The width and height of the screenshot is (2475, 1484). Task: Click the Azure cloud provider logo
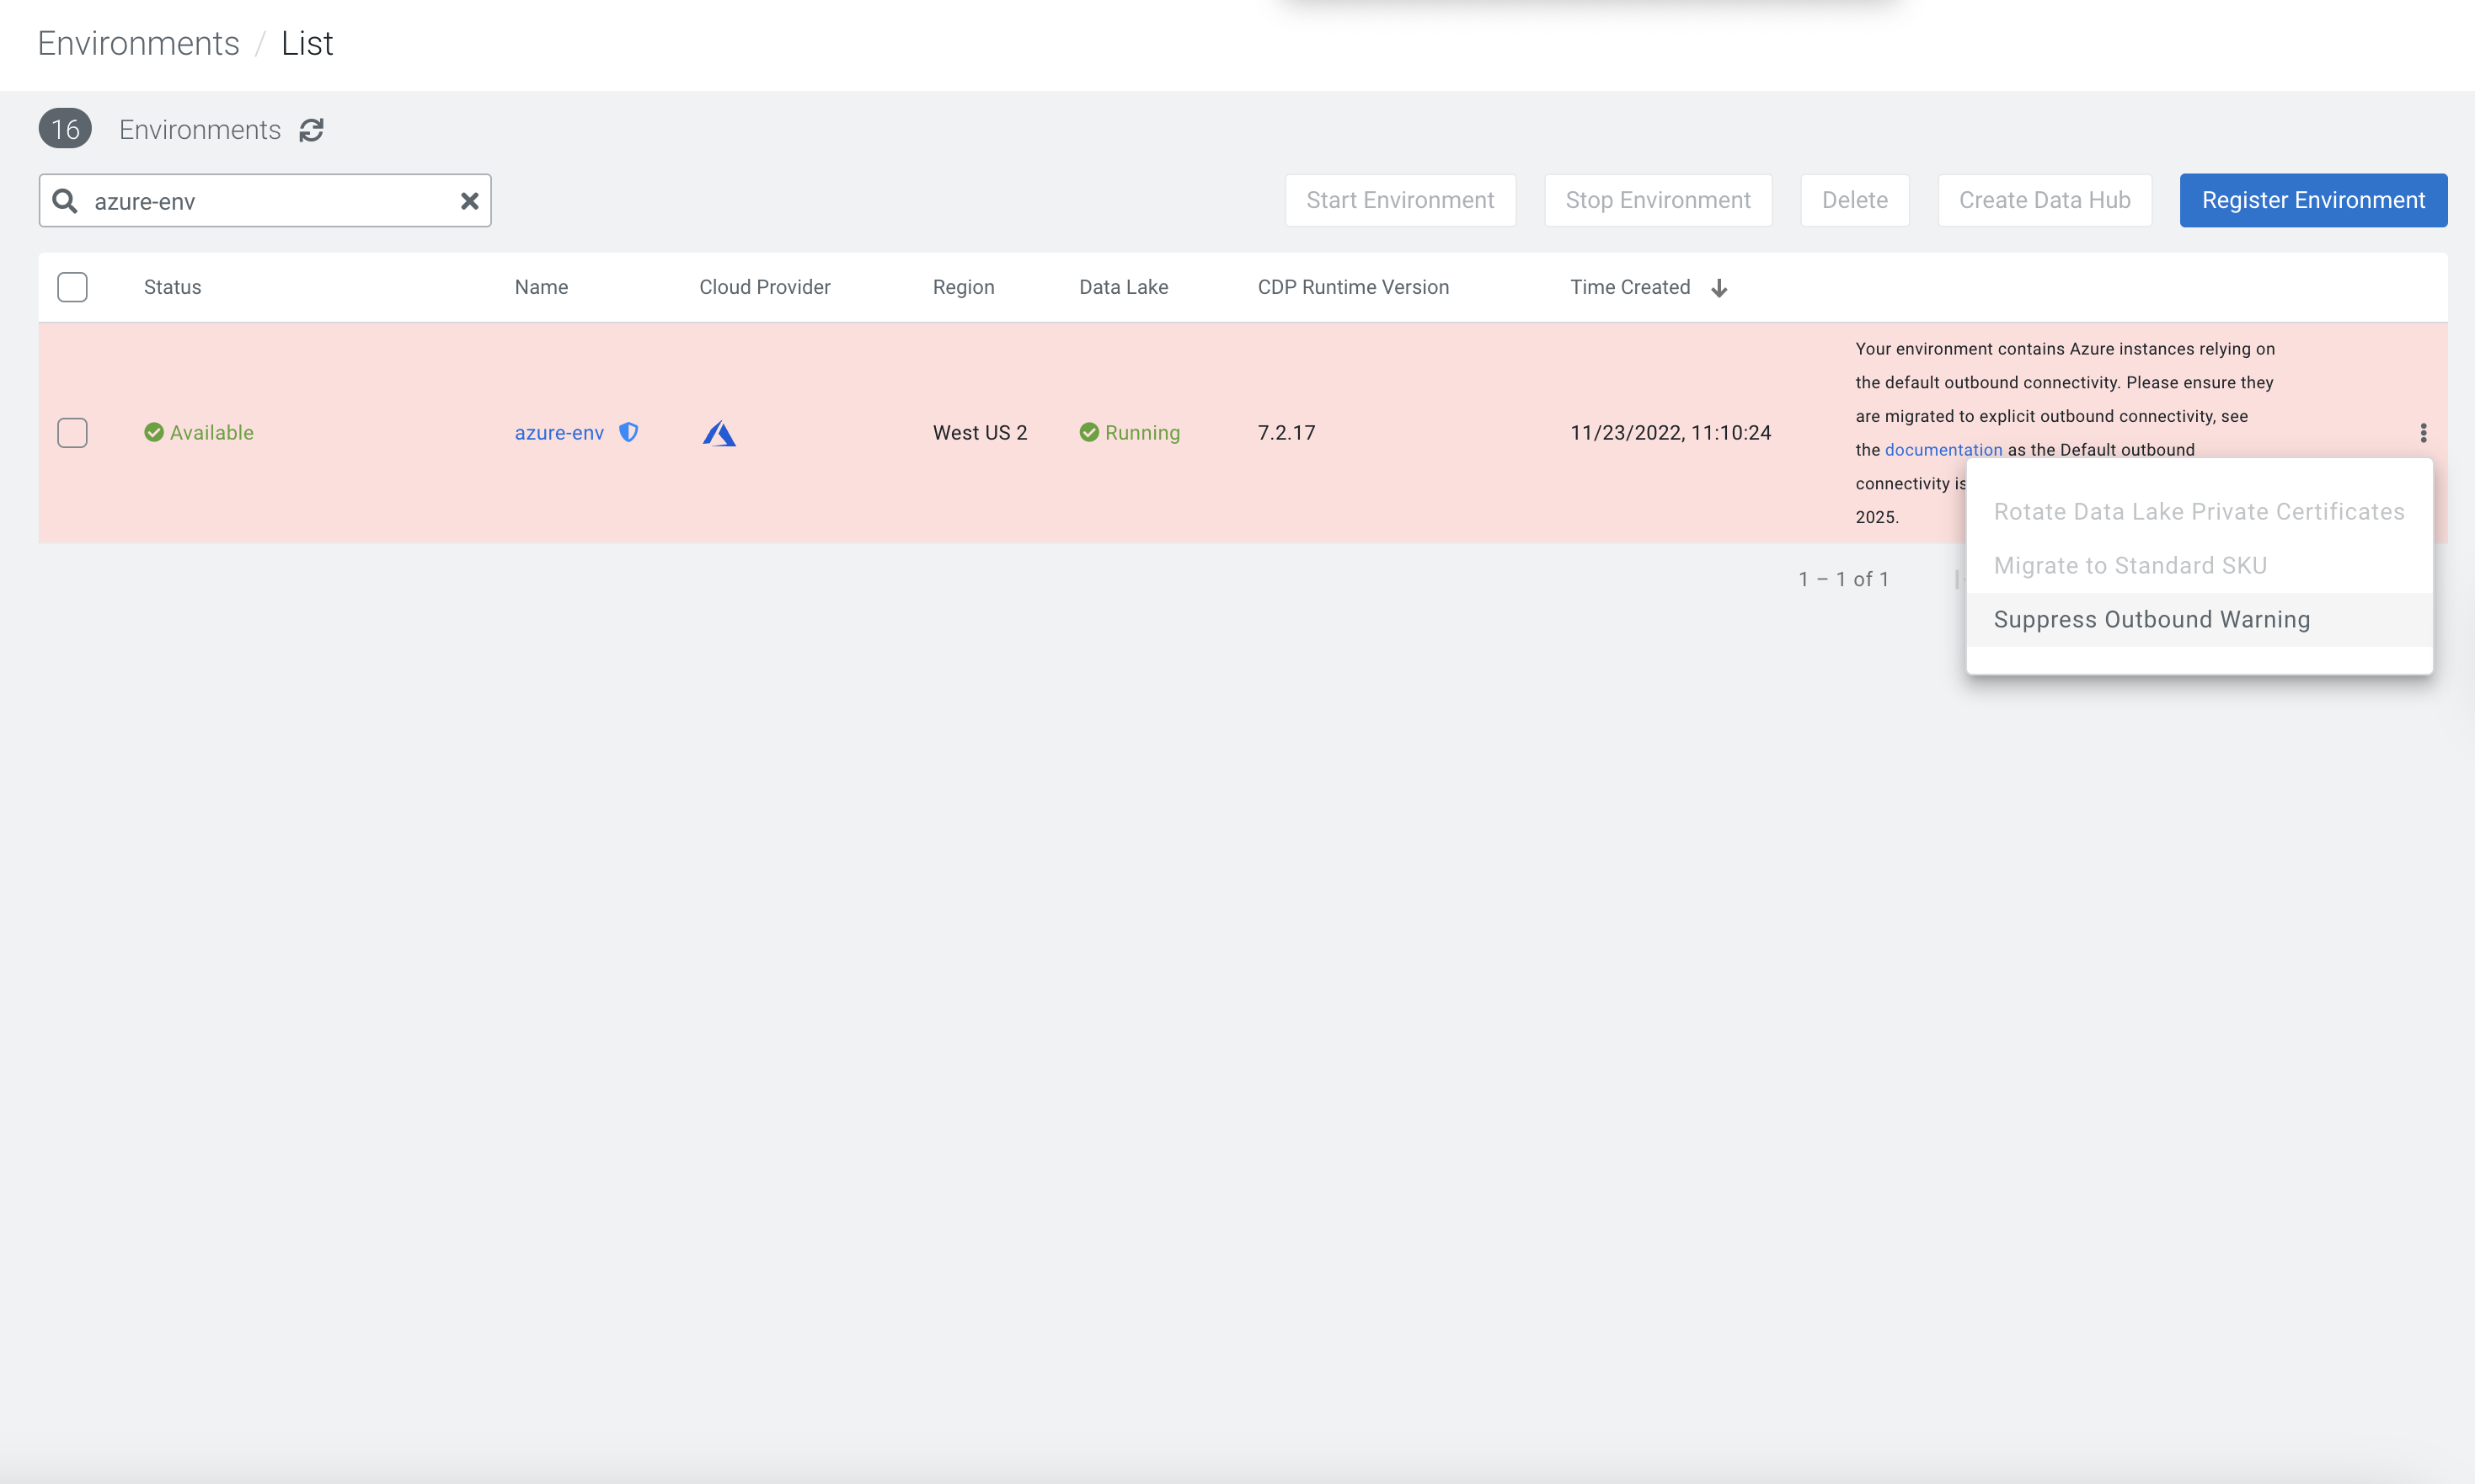point(719,433)
